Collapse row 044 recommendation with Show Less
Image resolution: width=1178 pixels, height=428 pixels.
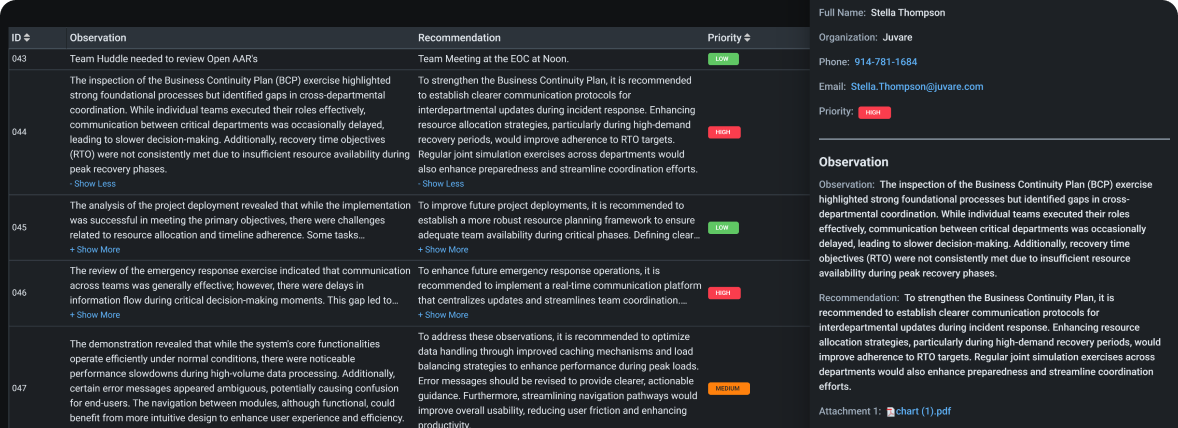441,184
